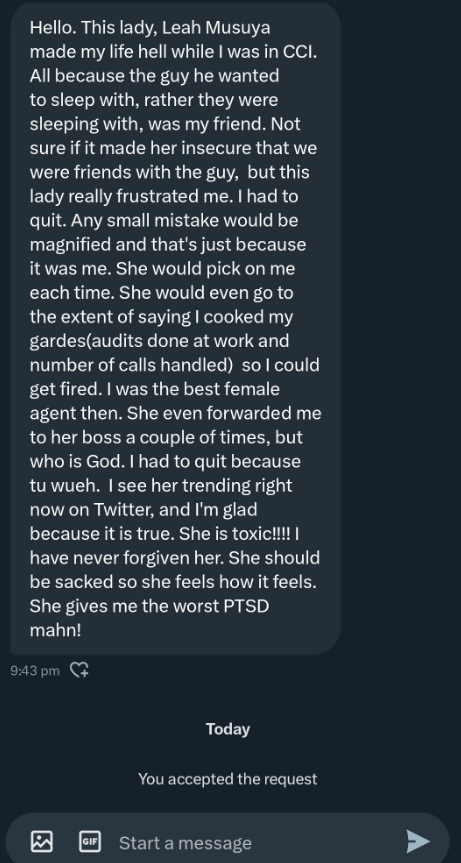Click the "Today" date divider

point(228,729)
